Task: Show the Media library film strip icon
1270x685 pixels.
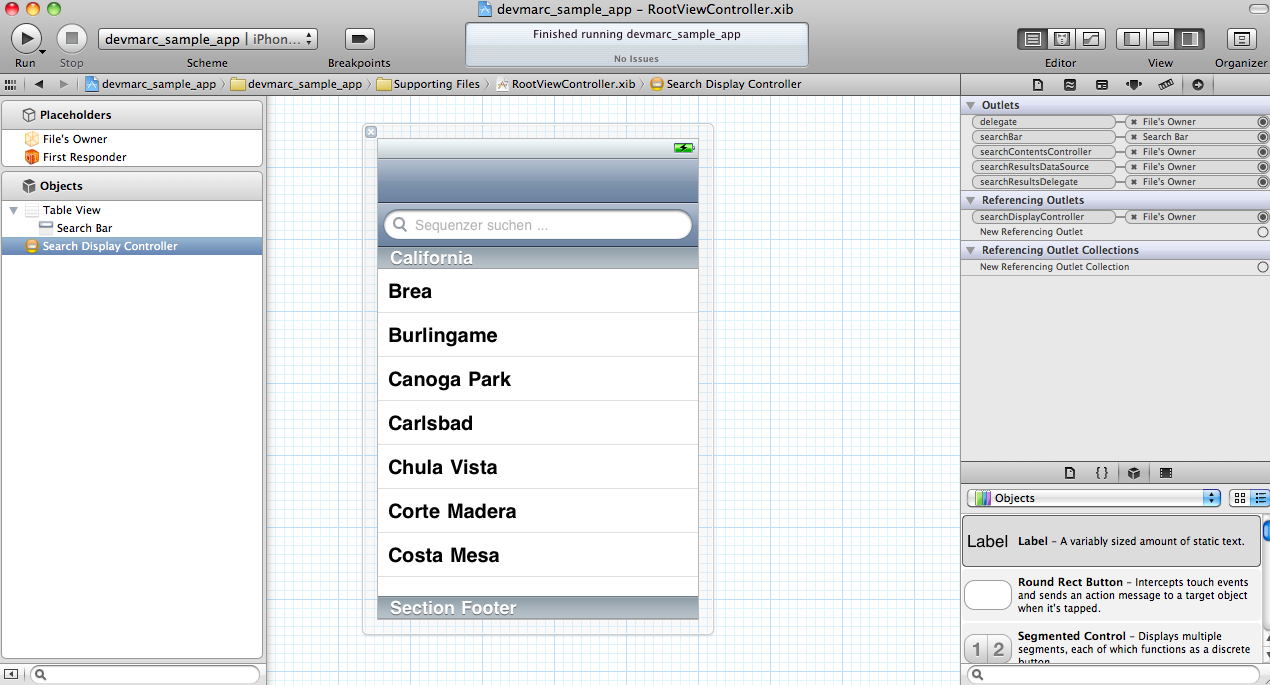Action: [x=1166, y=472]
